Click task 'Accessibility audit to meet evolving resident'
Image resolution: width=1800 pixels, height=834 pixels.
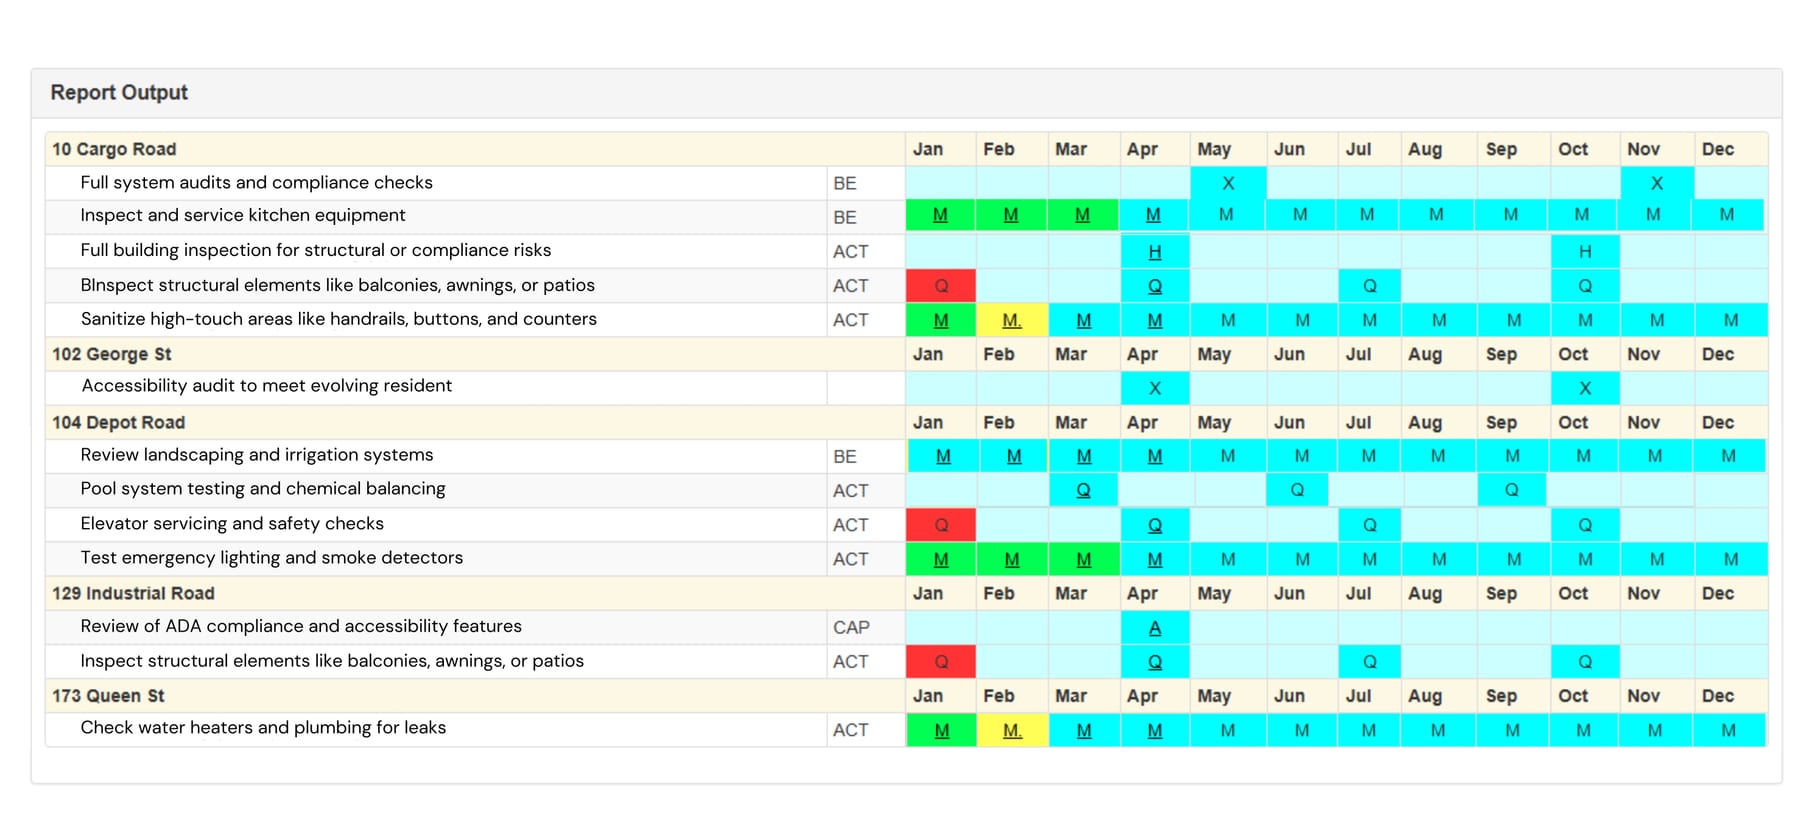click(267, 386)
